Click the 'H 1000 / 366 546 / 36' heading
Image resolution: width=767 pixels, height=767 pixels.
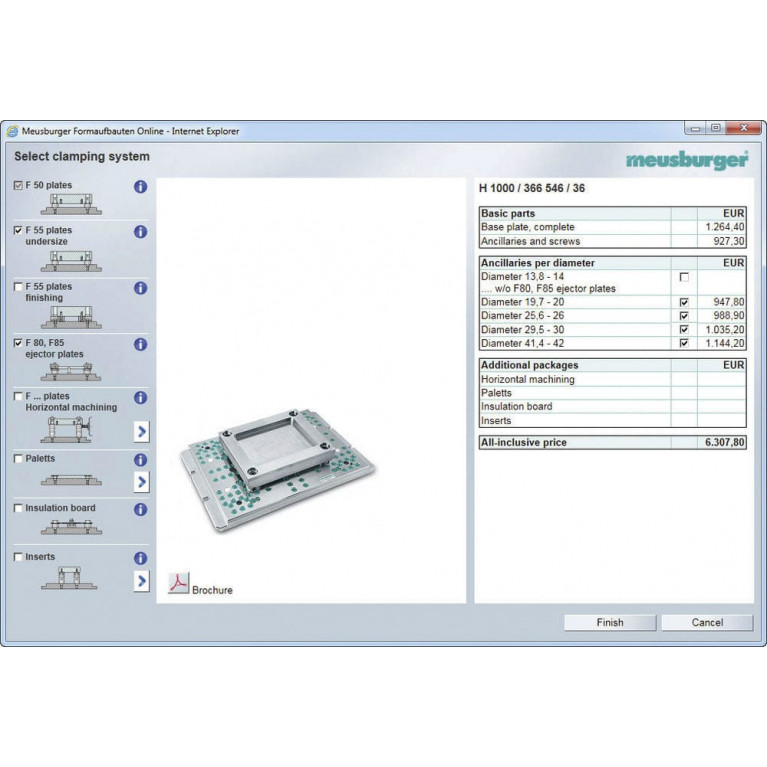[x=532, y=188]
